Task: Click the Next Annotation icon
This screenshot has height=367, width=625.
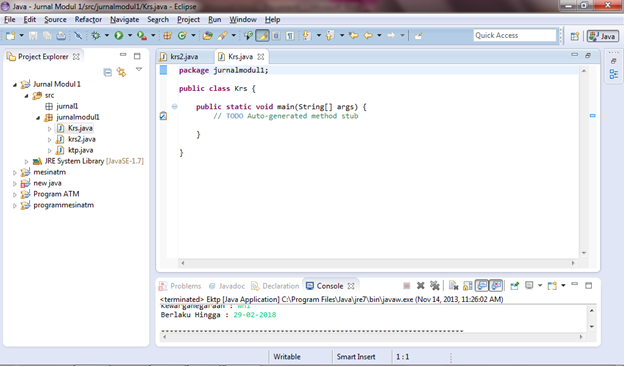Action: click(x=307, y=35)
